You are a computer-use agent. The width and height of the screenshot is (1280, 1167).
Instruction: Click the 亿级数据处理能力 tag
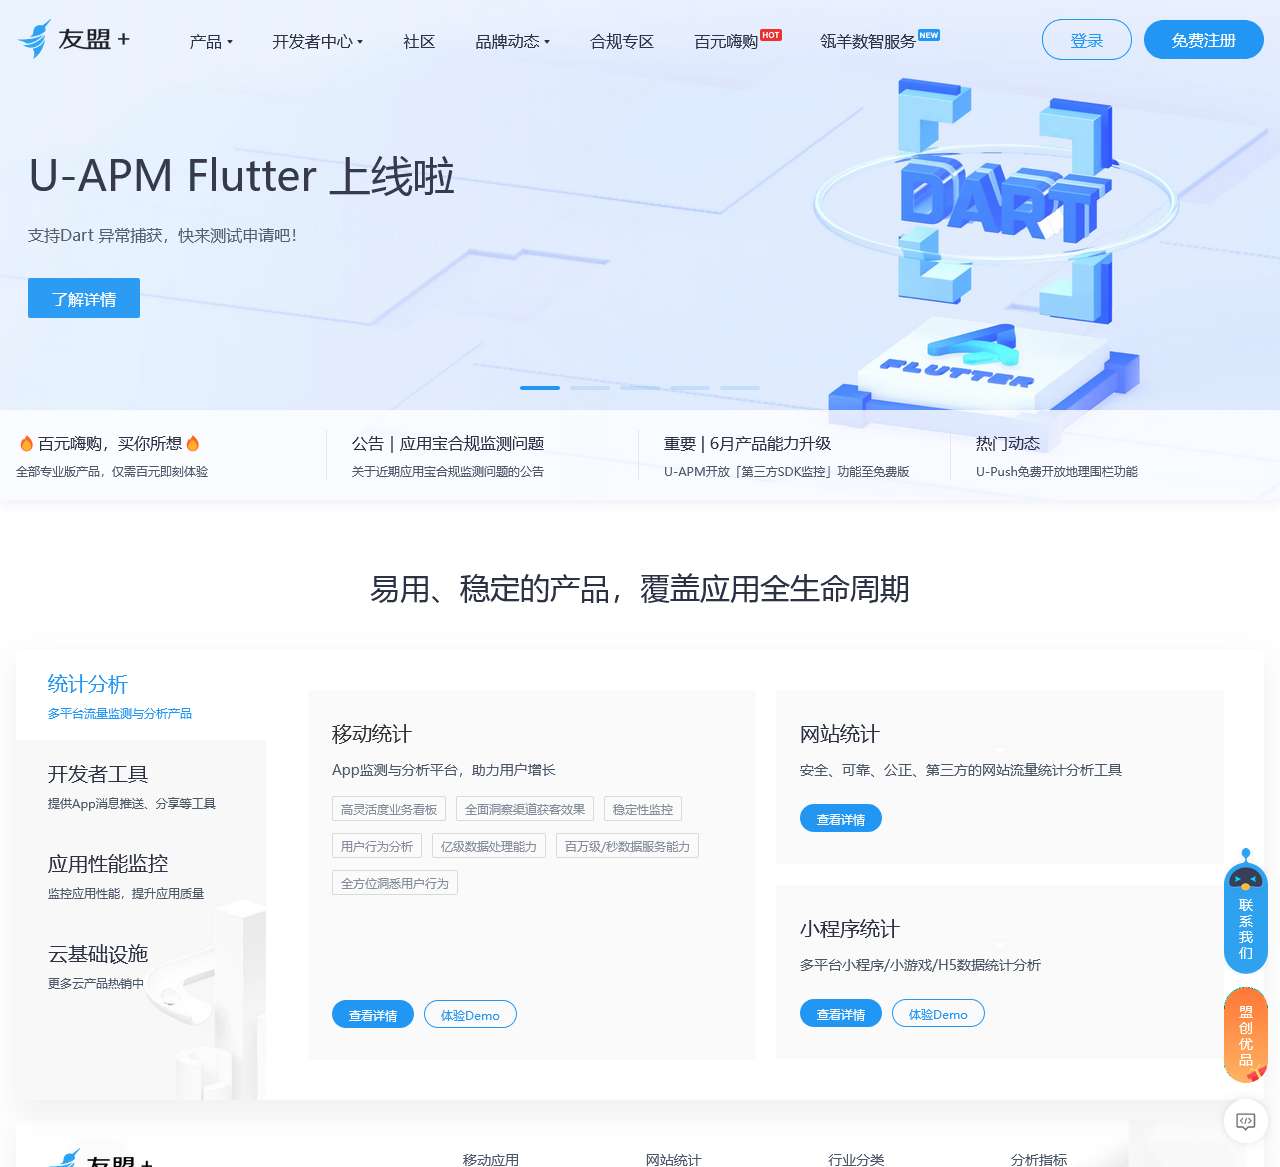(x=489, y=846)
